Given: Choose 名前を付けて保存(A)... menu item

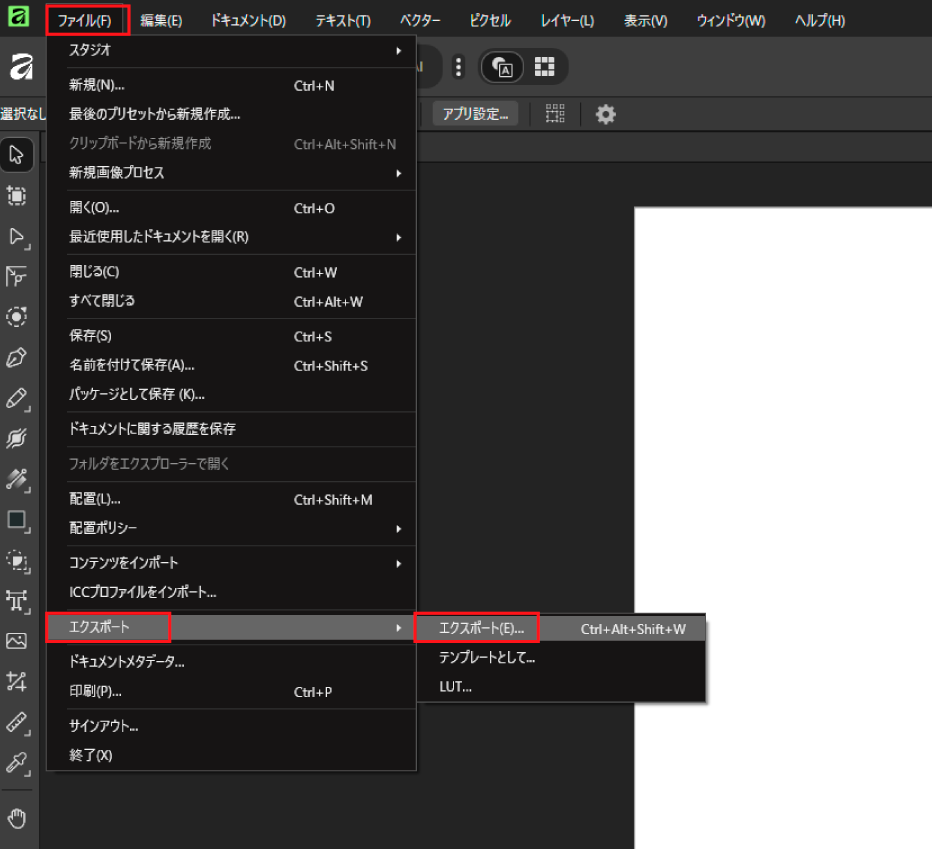Looking at the screenshot, I should pos(132,366).
